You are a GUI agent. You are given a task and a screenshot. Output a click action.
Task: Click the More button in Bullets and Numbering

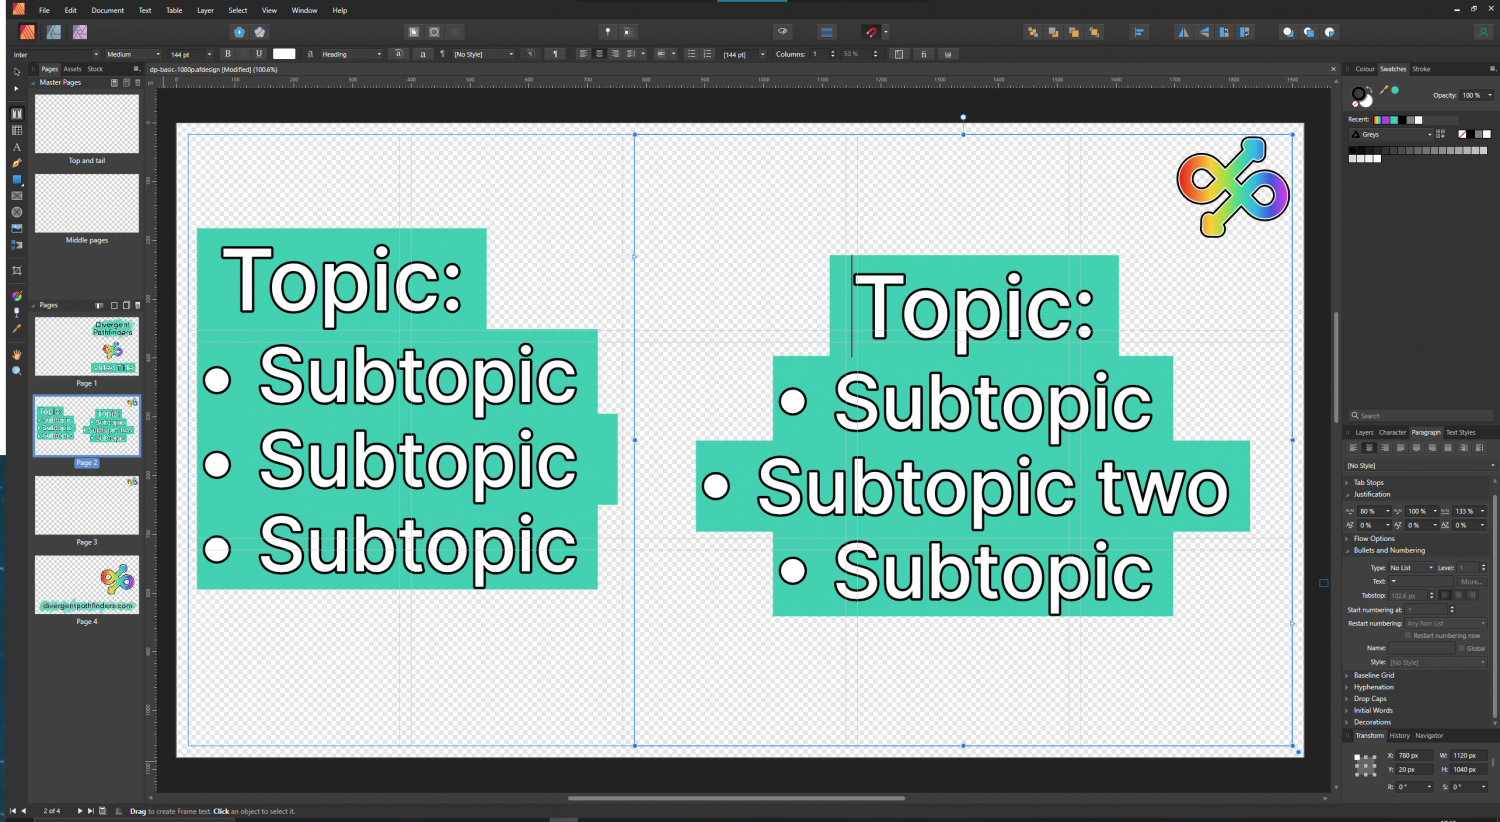[x=1473, y=581]
